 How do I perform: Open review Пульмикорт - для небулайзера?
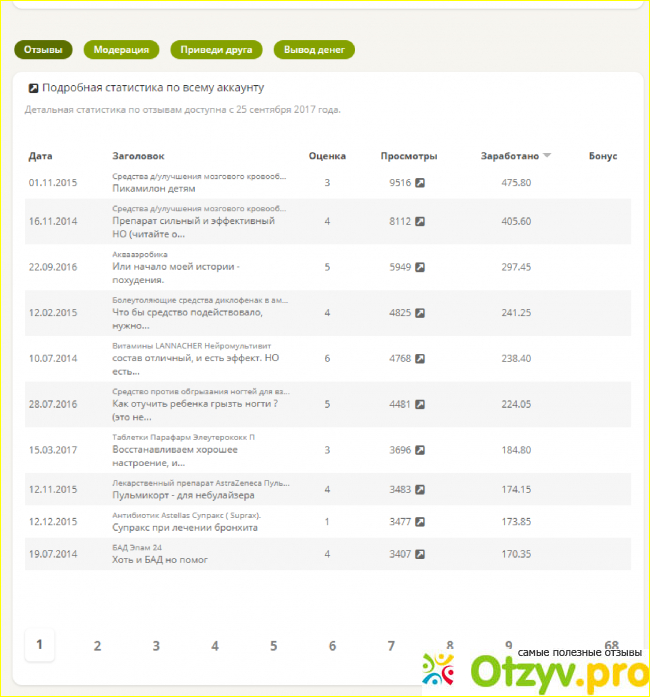pyautogui.click(x=183, y=495)
